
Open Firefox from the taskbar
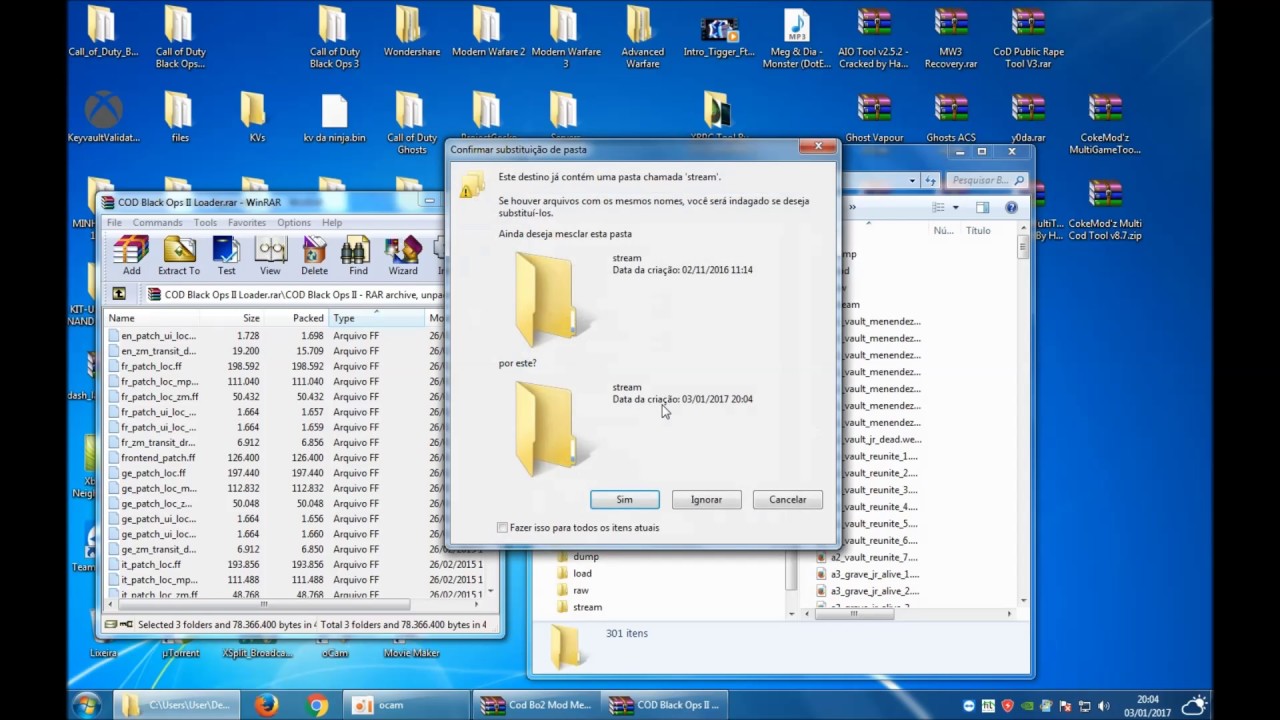266,704
